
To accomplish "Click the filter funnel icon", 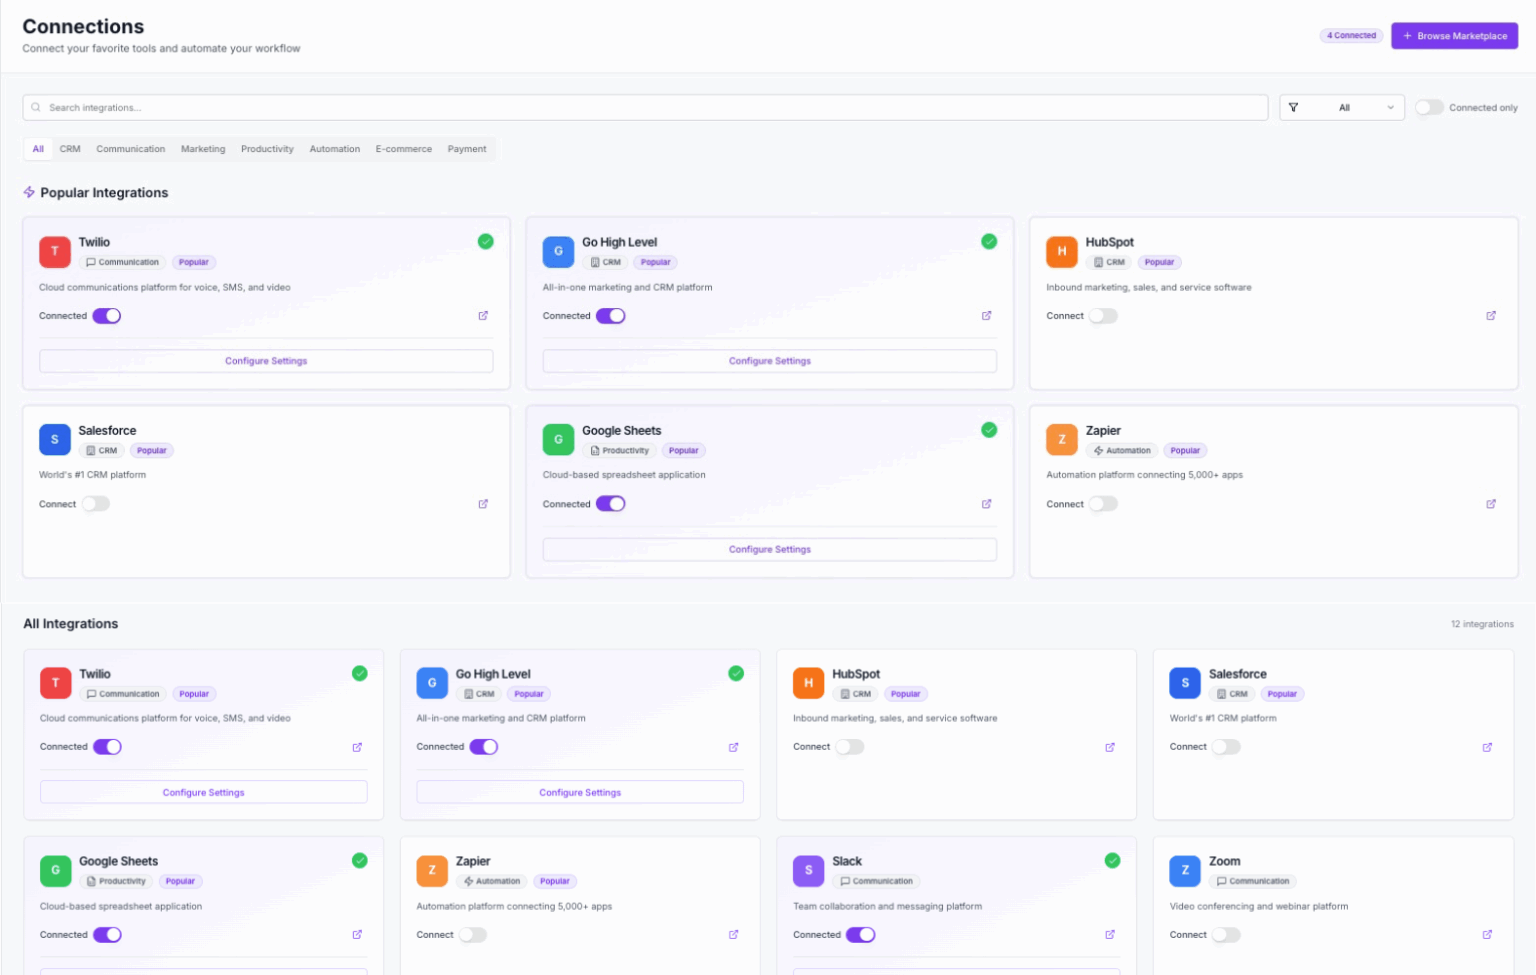I will pos(1293,108).
